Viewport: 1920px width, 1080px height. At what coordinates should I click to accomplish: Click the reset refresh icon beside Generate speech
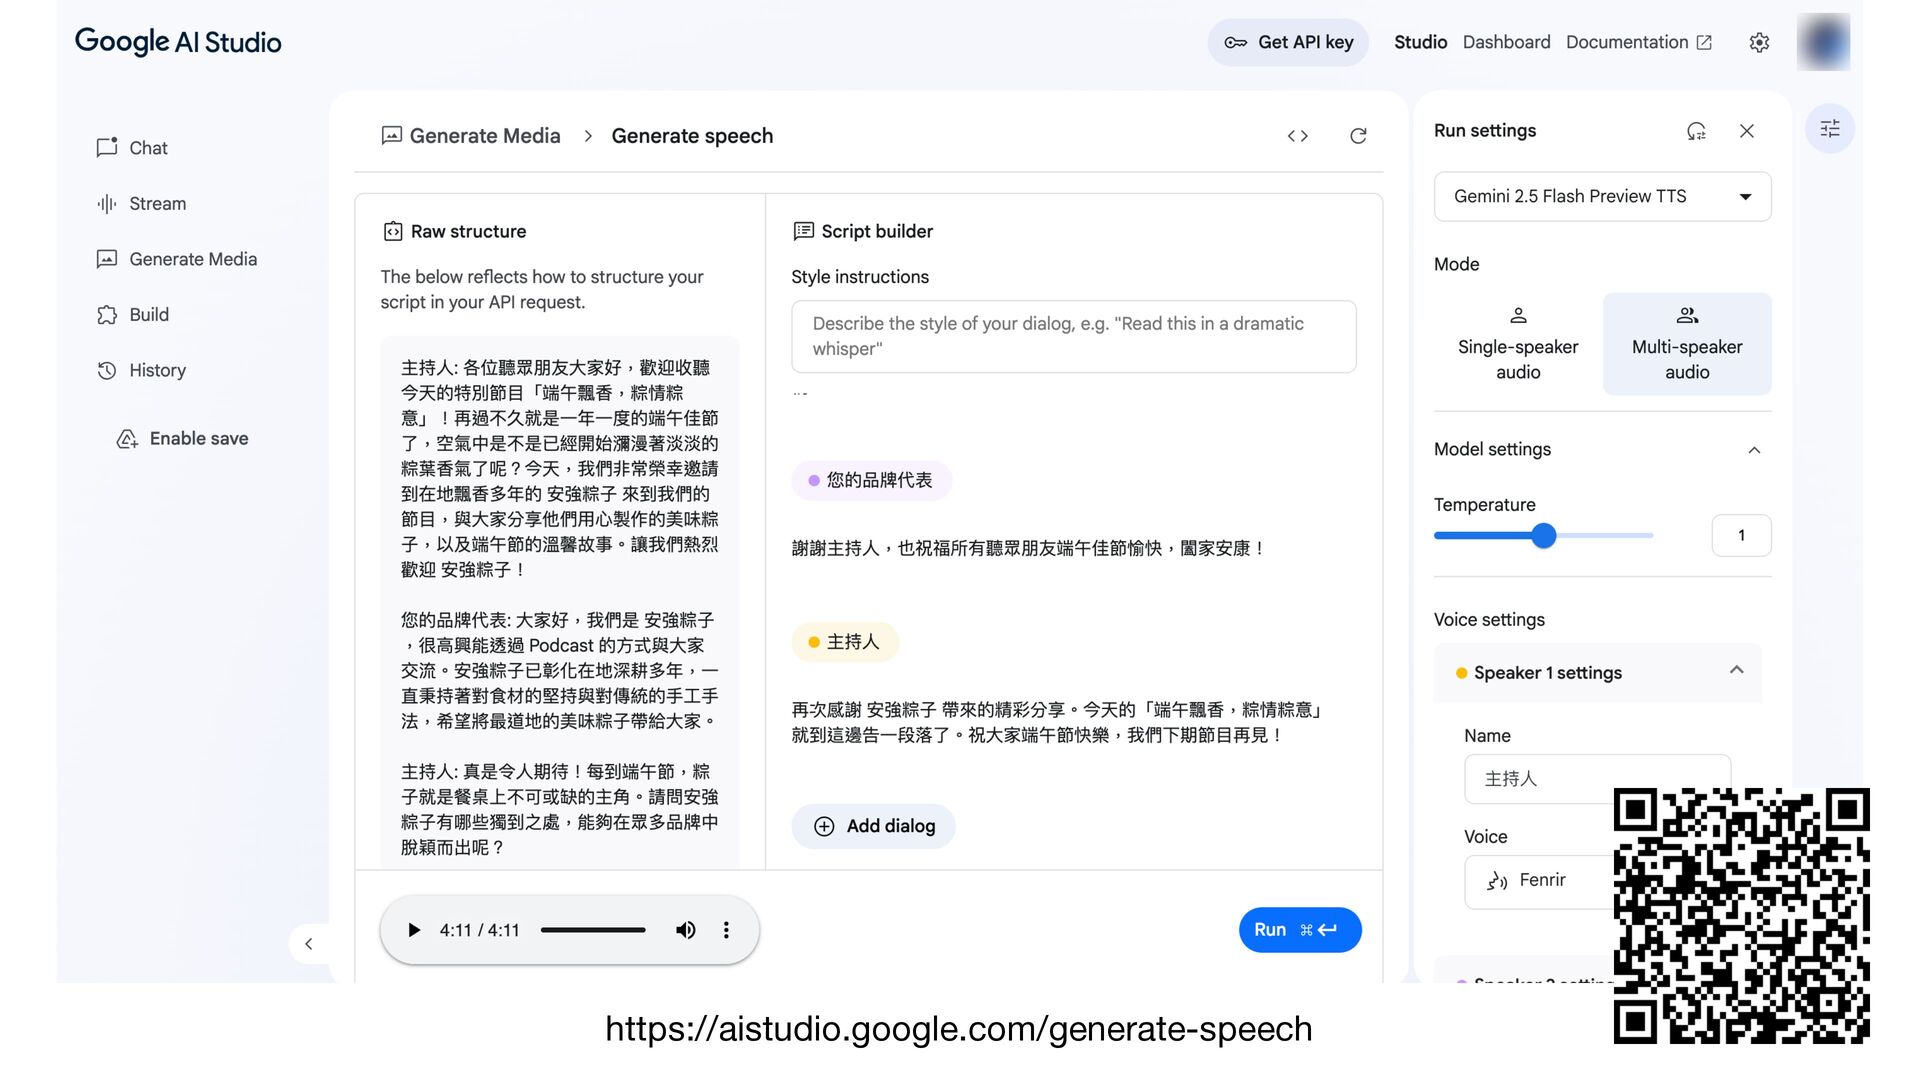pos(1358,136)
